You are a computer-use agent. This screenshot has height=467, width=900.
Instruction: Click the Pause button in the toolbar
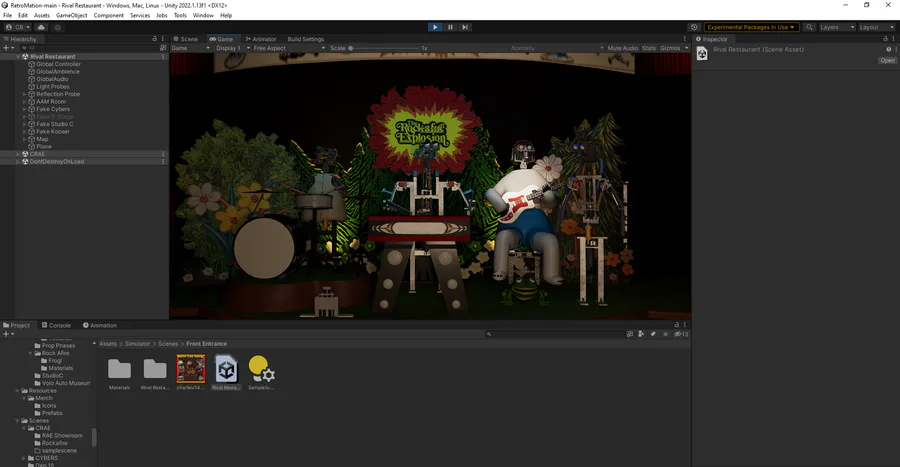pos(450,27)
